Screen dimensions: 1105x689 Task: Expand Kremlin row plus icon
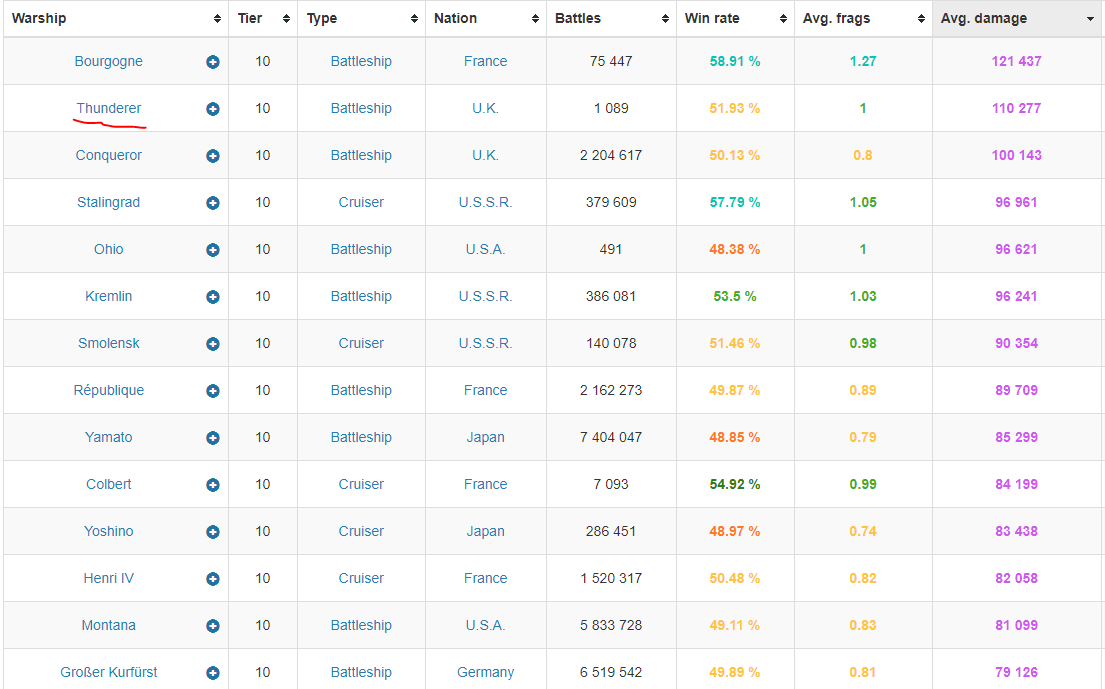tap(212, 297)
